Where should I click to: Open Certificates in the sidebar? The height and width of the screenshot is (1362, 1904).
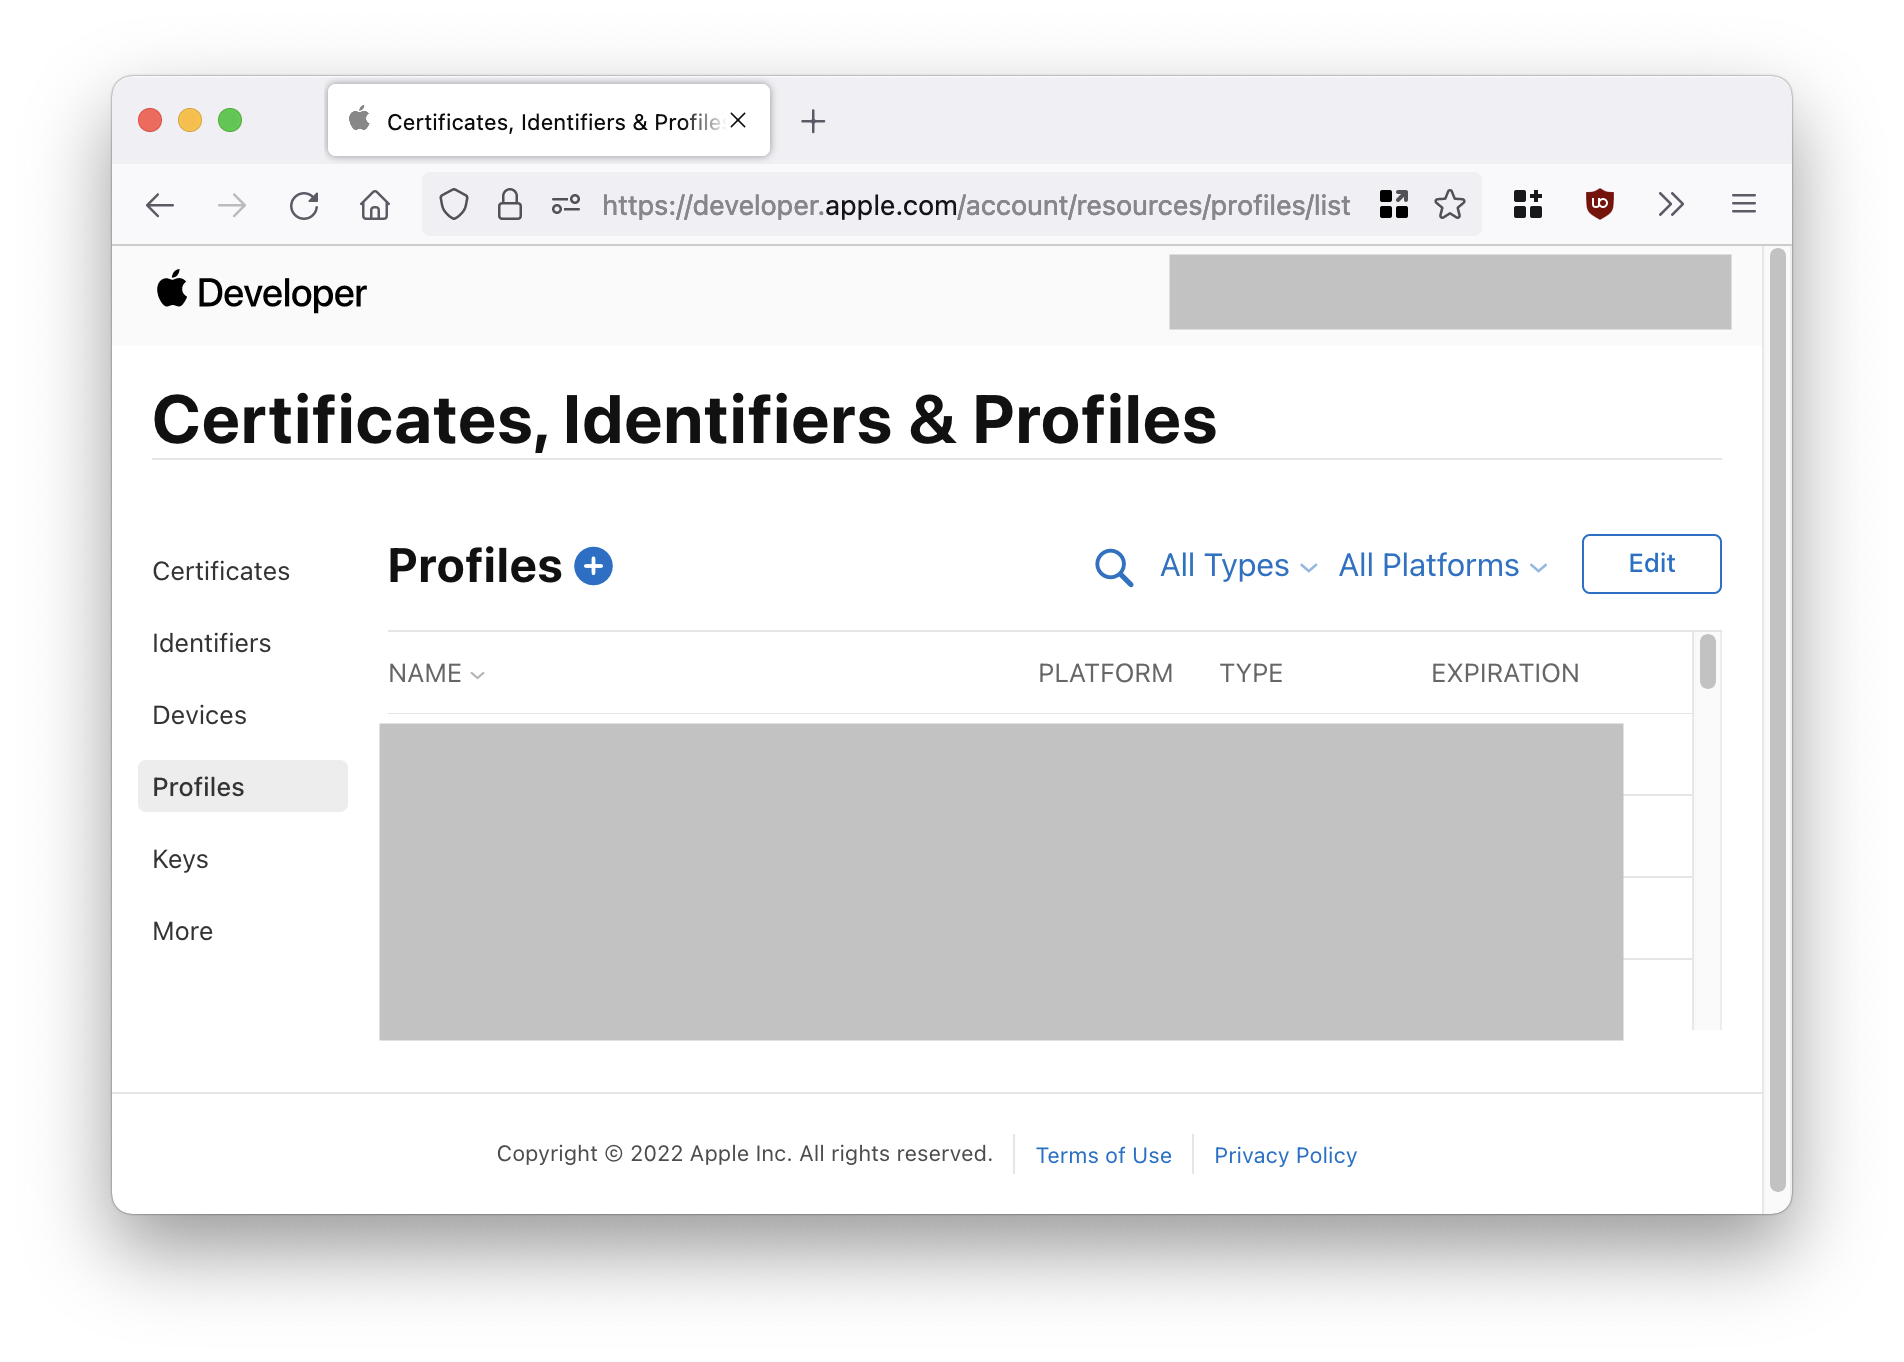[x=221, y=571]
